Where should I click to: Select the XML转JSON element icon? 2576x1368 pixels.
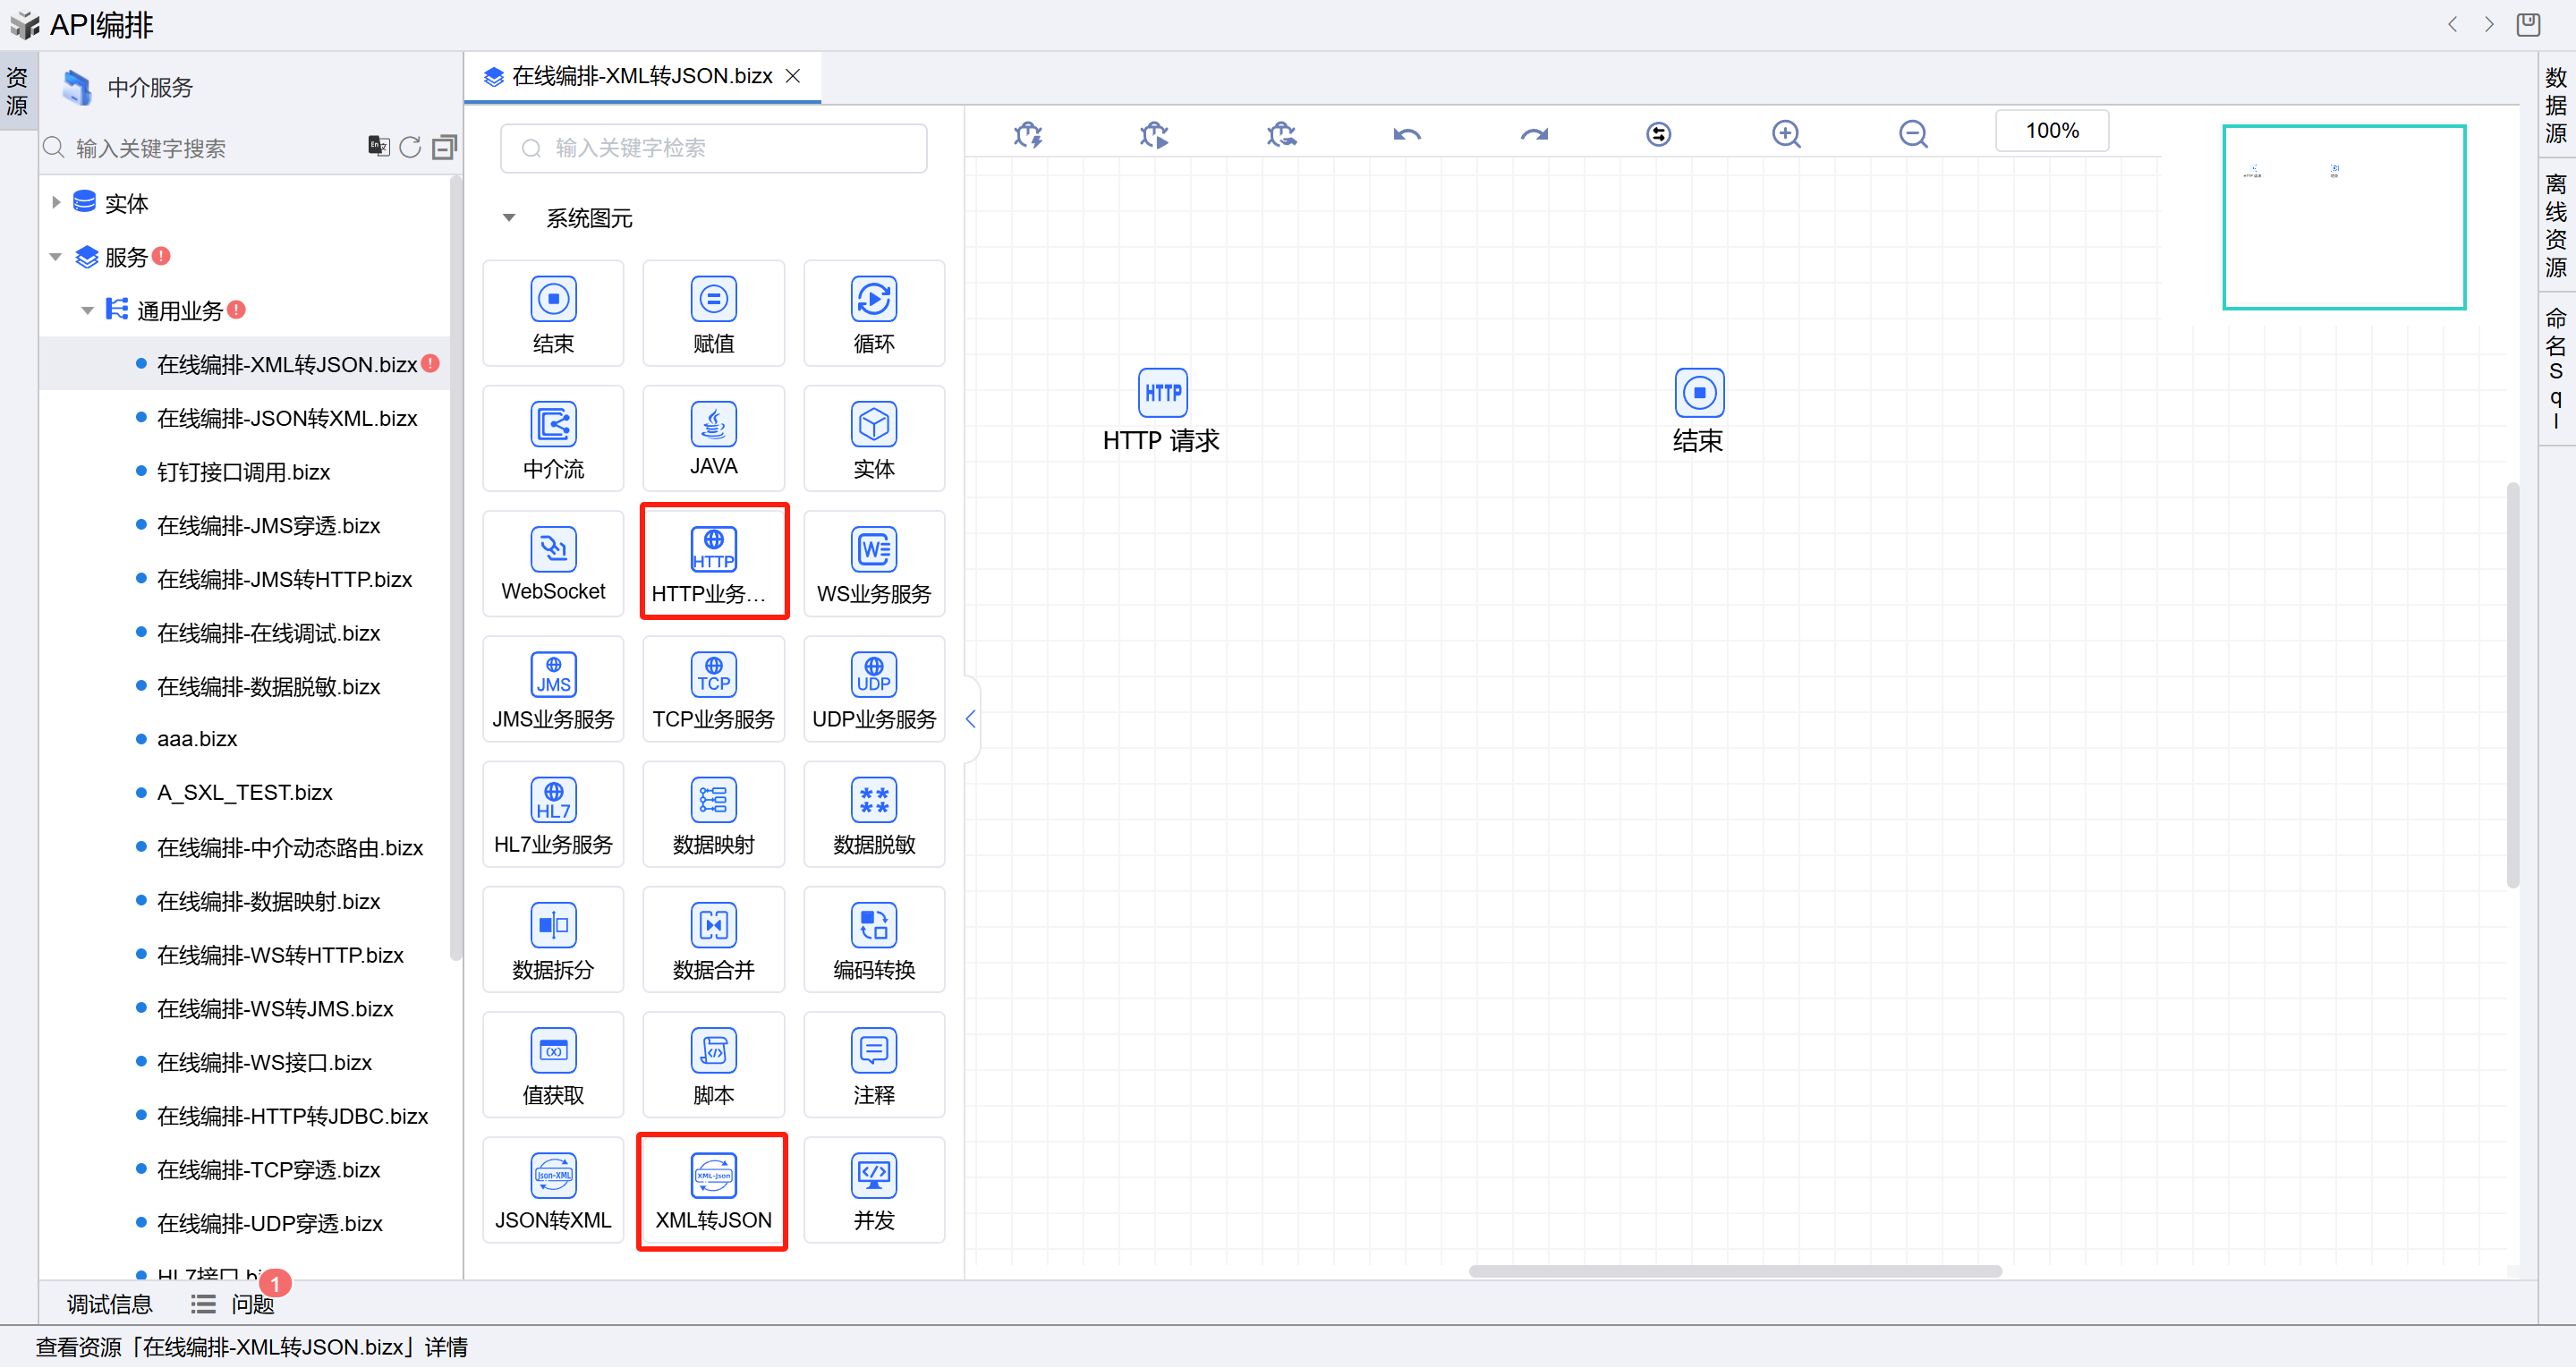713,1175
